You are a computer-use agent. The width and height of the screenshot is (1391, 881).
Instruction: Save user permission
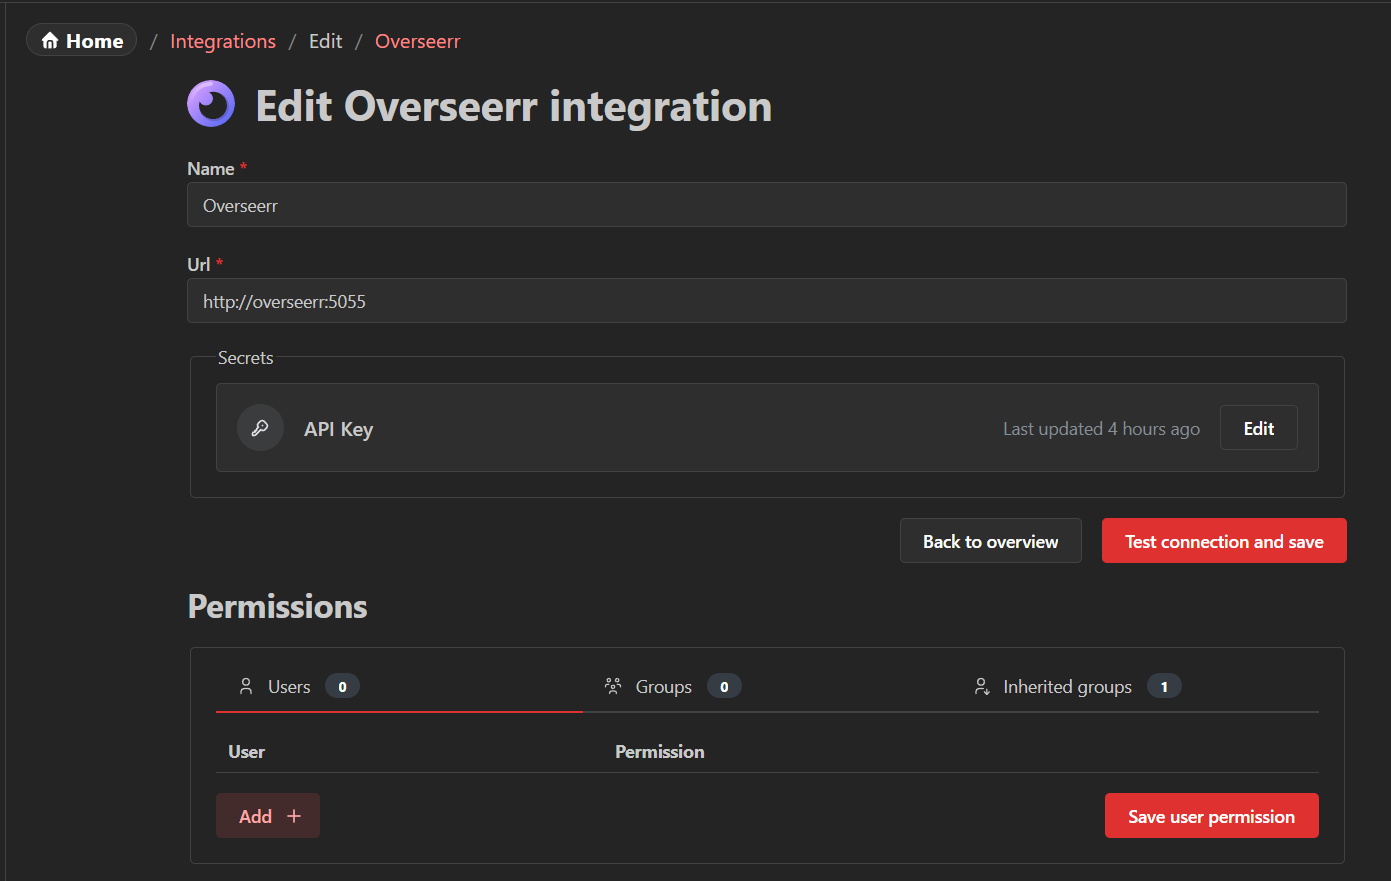click(x=1212, y=816)
